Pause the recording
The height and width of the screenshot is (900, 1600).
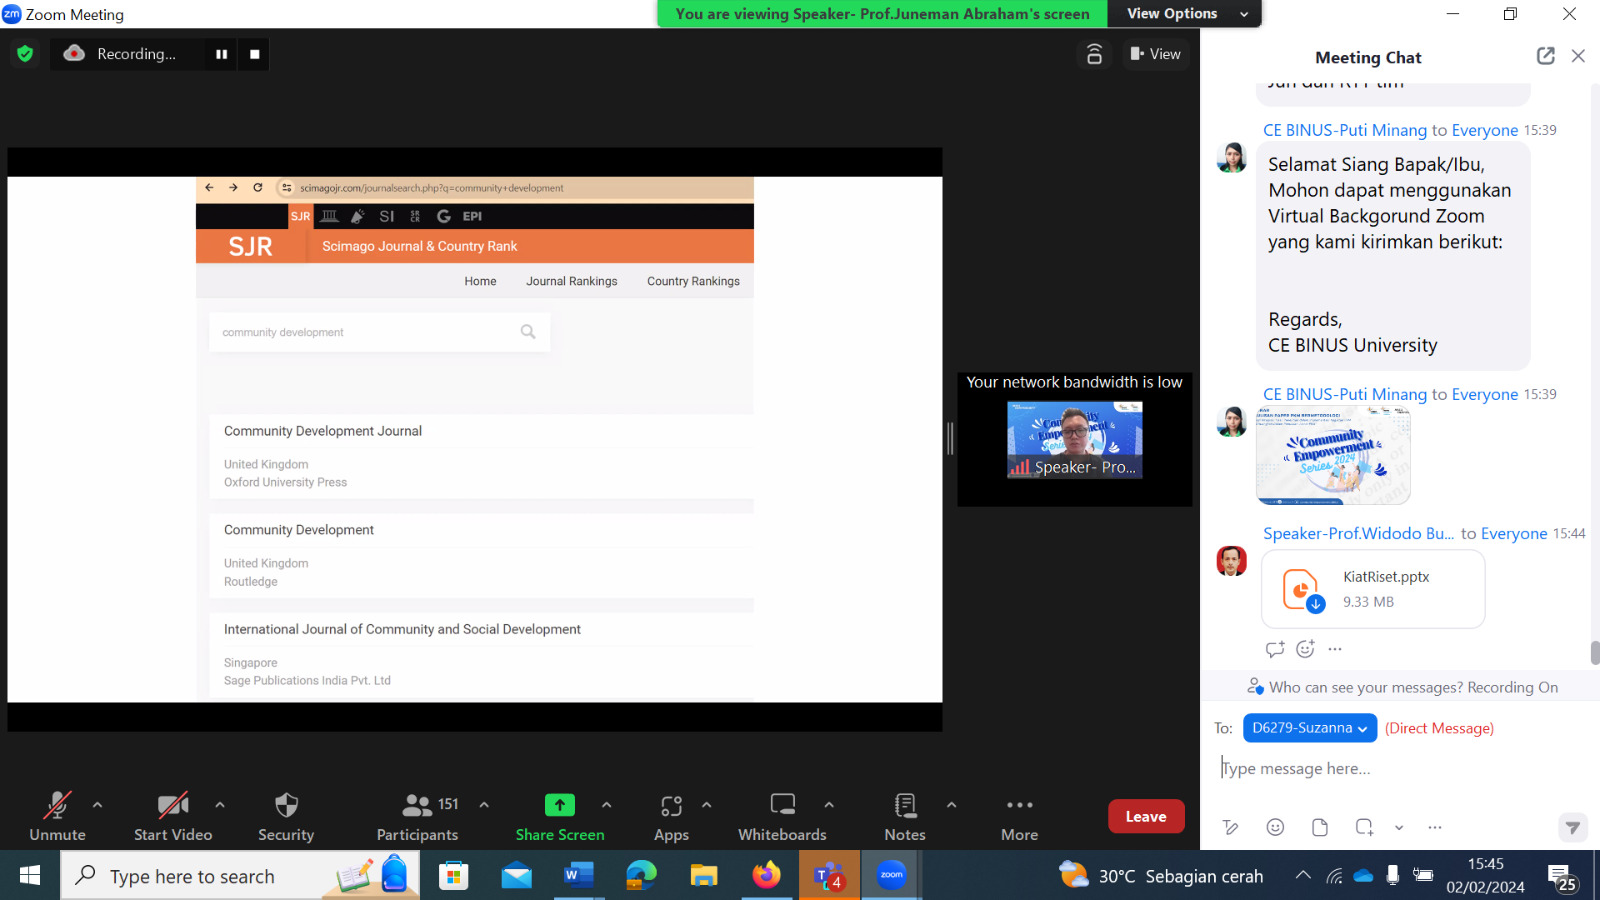(x=221, y=54)
